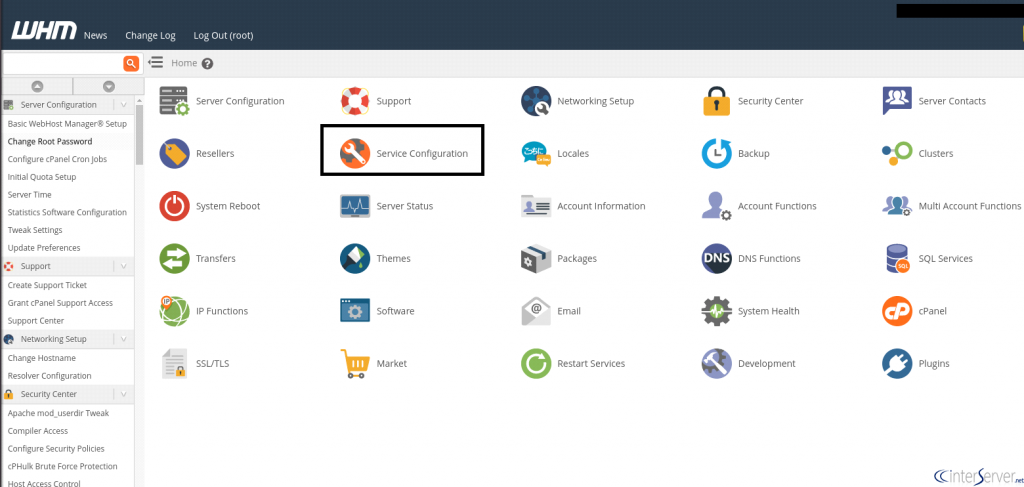Open Change Hostname sidebar link
Image resolution: width=1024 pixels, height=487 pixels.
[42, 358]
